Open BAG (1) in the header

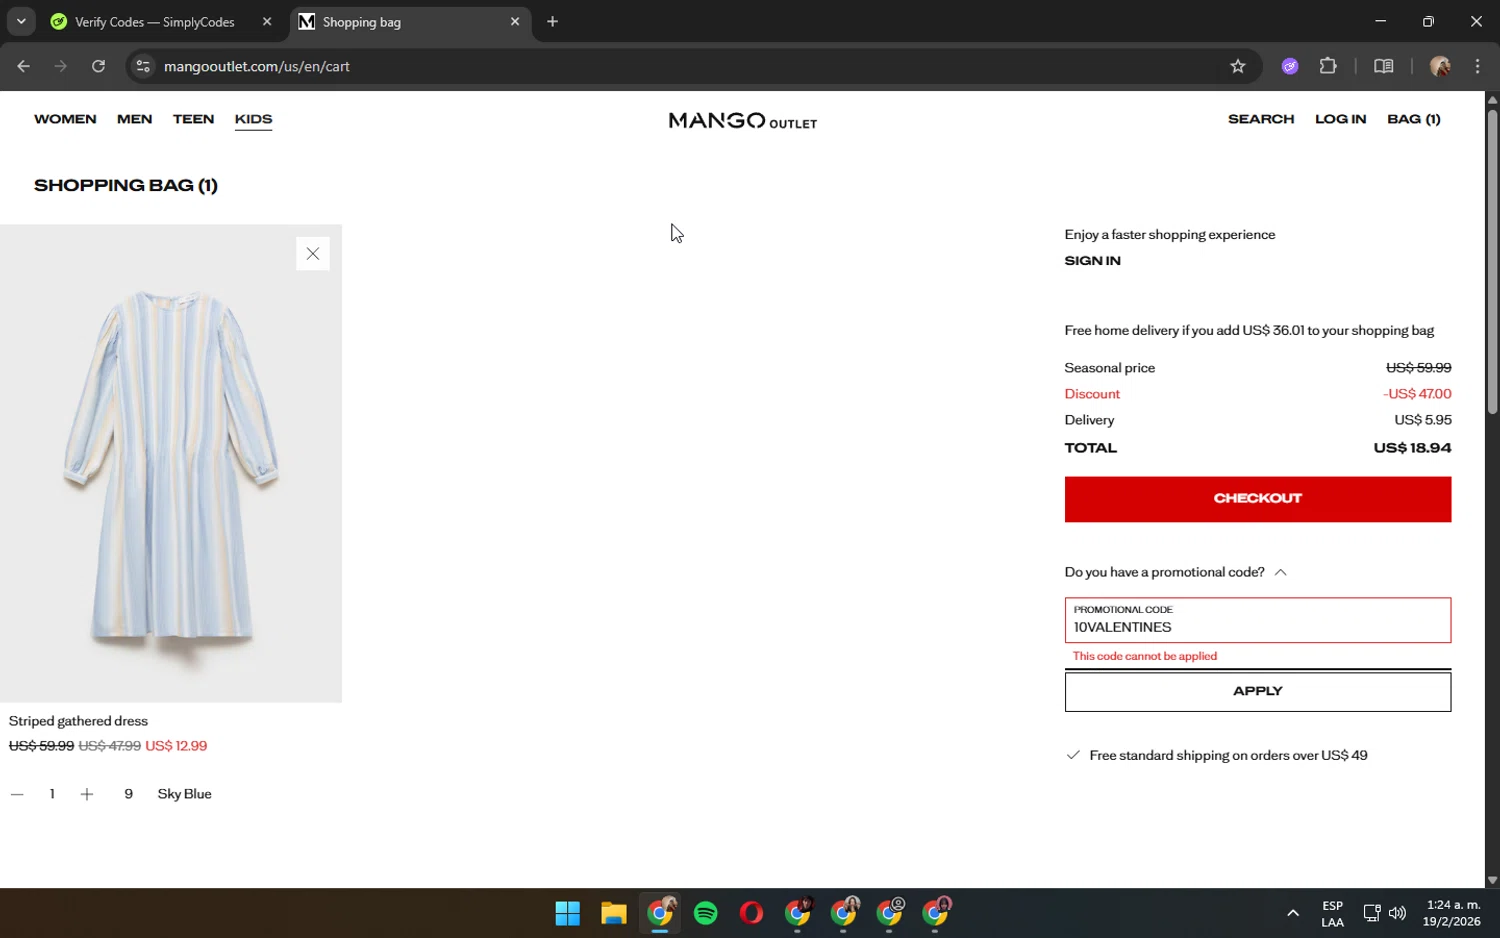[x=1414, y=119]
